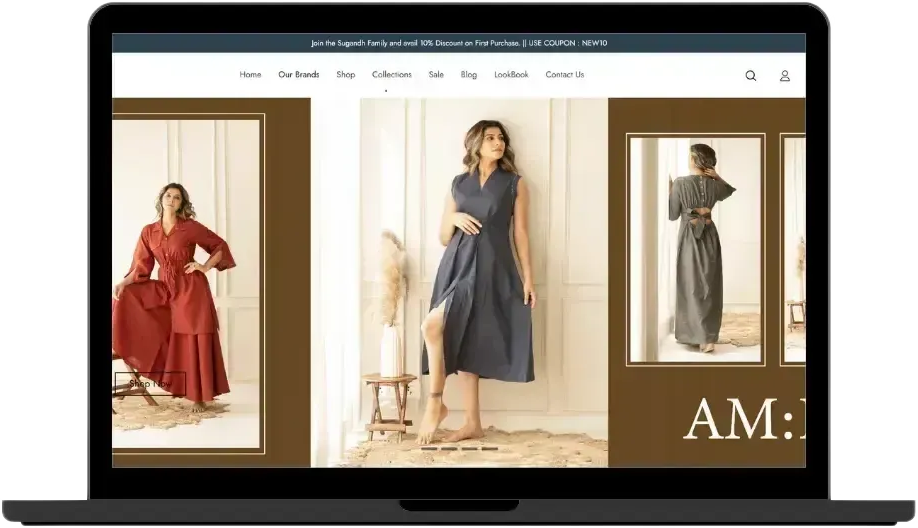Jump to the second carousel slide indicator

tap(449, 449)
